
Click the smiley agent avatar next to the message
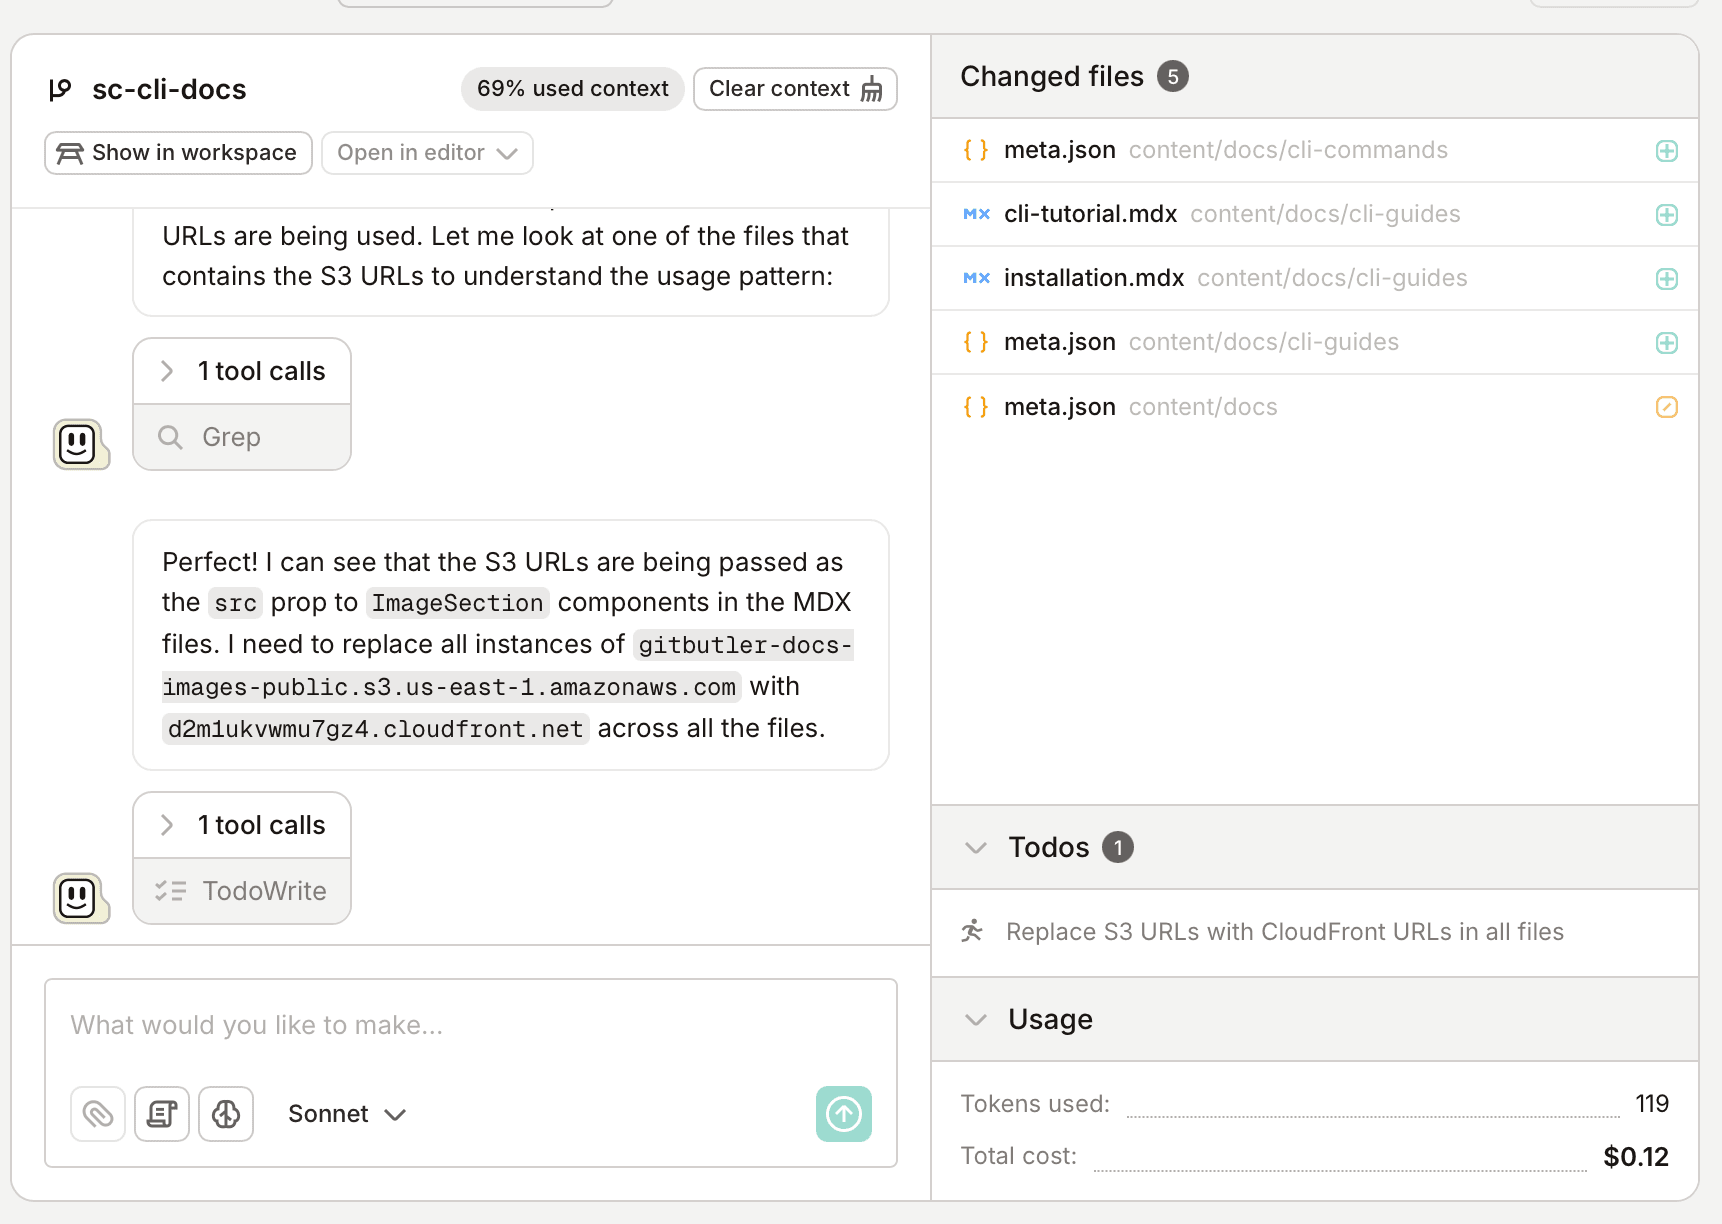pyautogui.click(x=80, y=444)
